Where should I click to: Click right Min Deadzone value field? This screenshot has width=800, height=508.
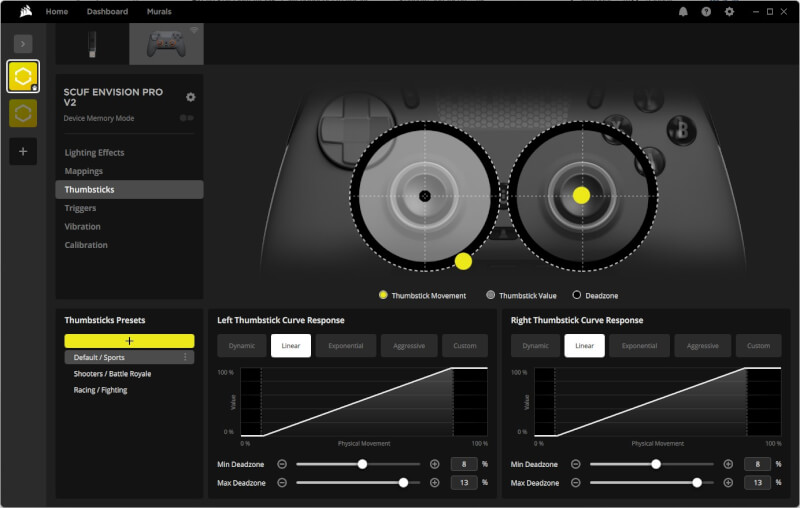[758, 464]
